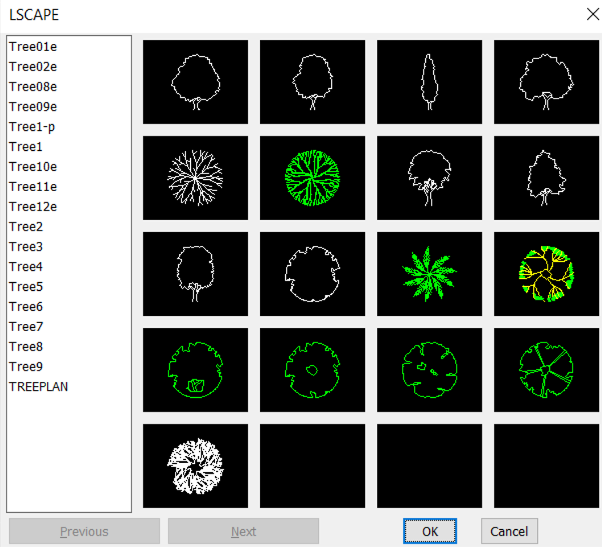Viewport: 602px width, 547px height.
Task: Cancel the LSCAPE dialog
Action: click(x=509, y=531)
